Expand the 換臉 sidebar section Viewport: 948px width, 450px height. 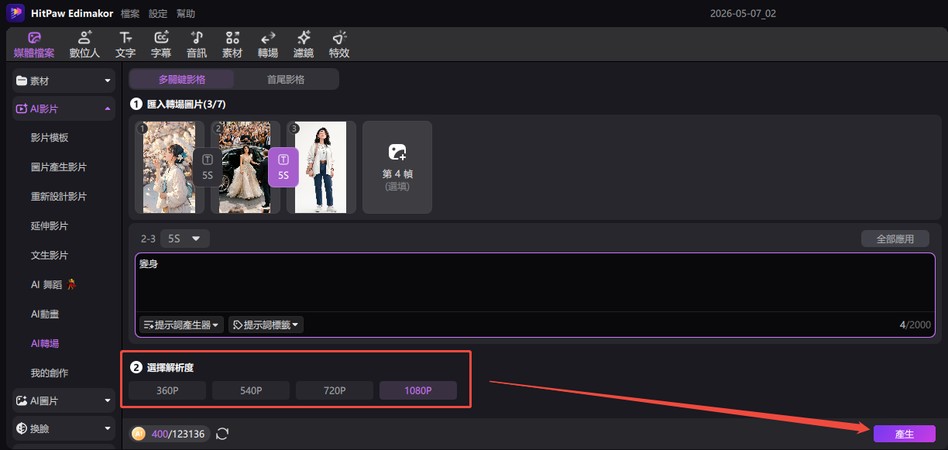click(x=64, y=429)
